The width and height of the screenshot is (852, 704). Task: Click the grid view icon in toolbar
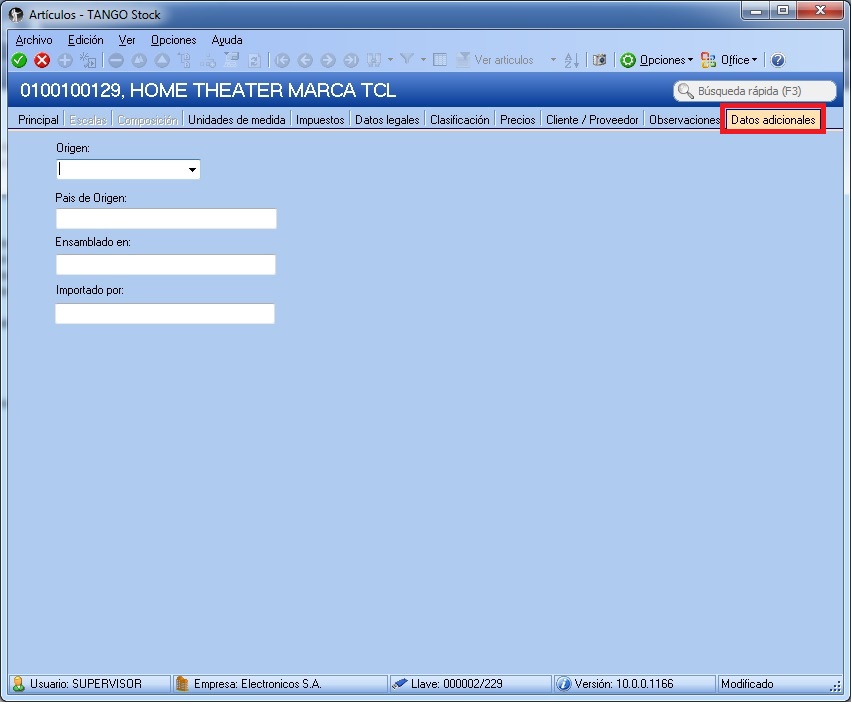point(440,60)
